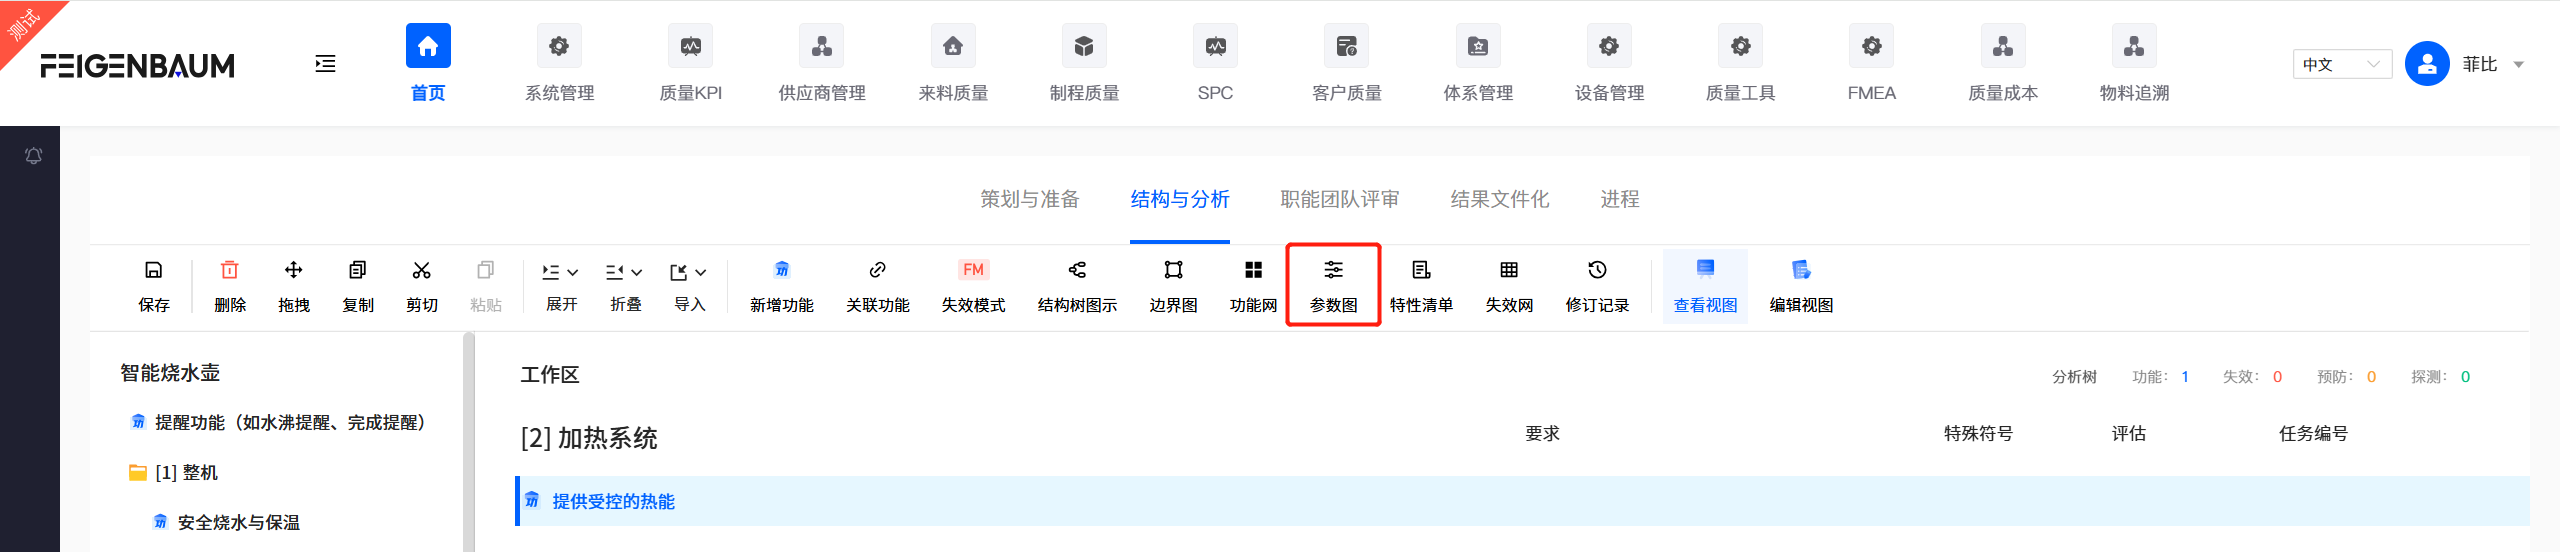Open the 边界图 boundary diagram
The height and width of the screenshot is (552, 2560).
point(1173,286)
